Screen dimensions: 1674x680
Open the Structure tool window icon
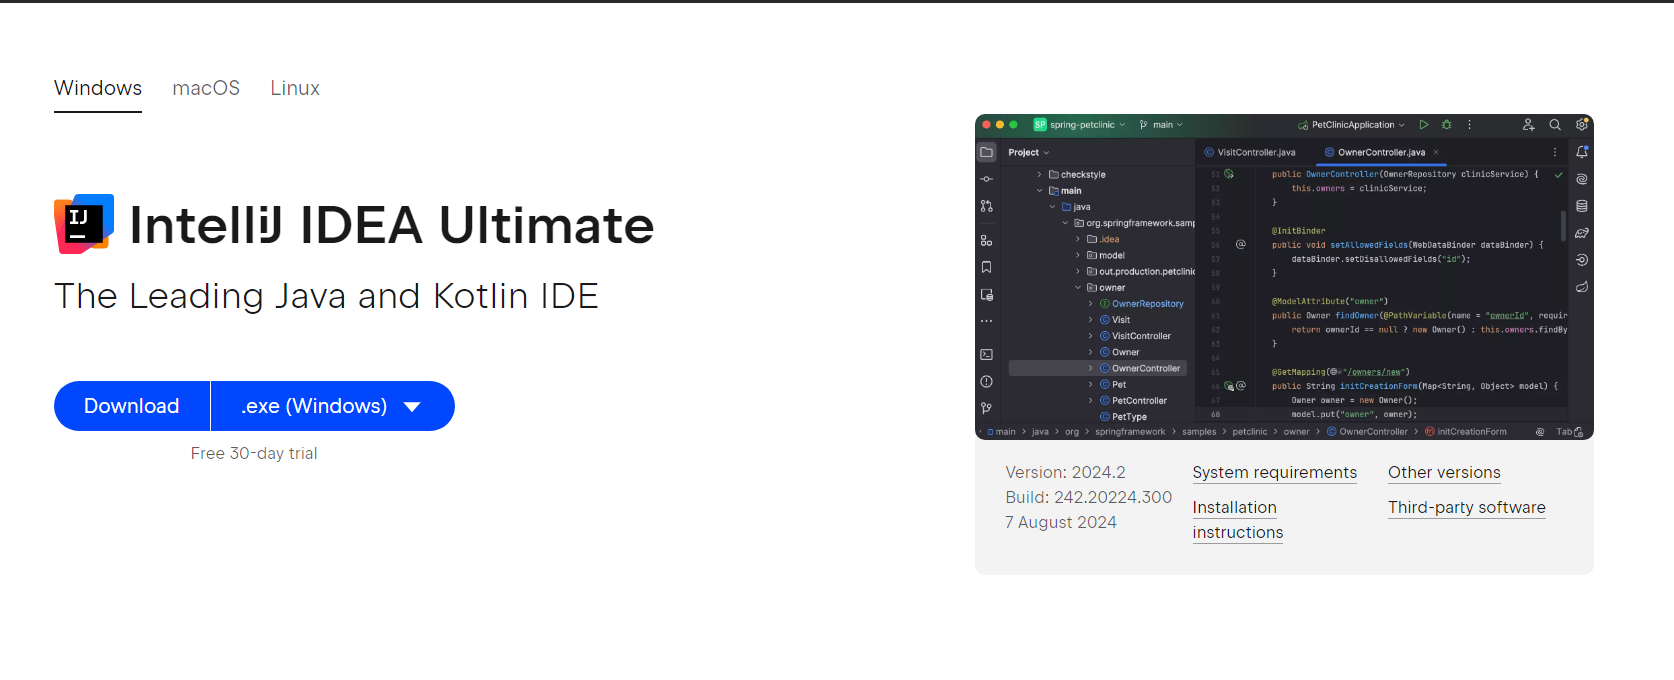tap(987, 241)
